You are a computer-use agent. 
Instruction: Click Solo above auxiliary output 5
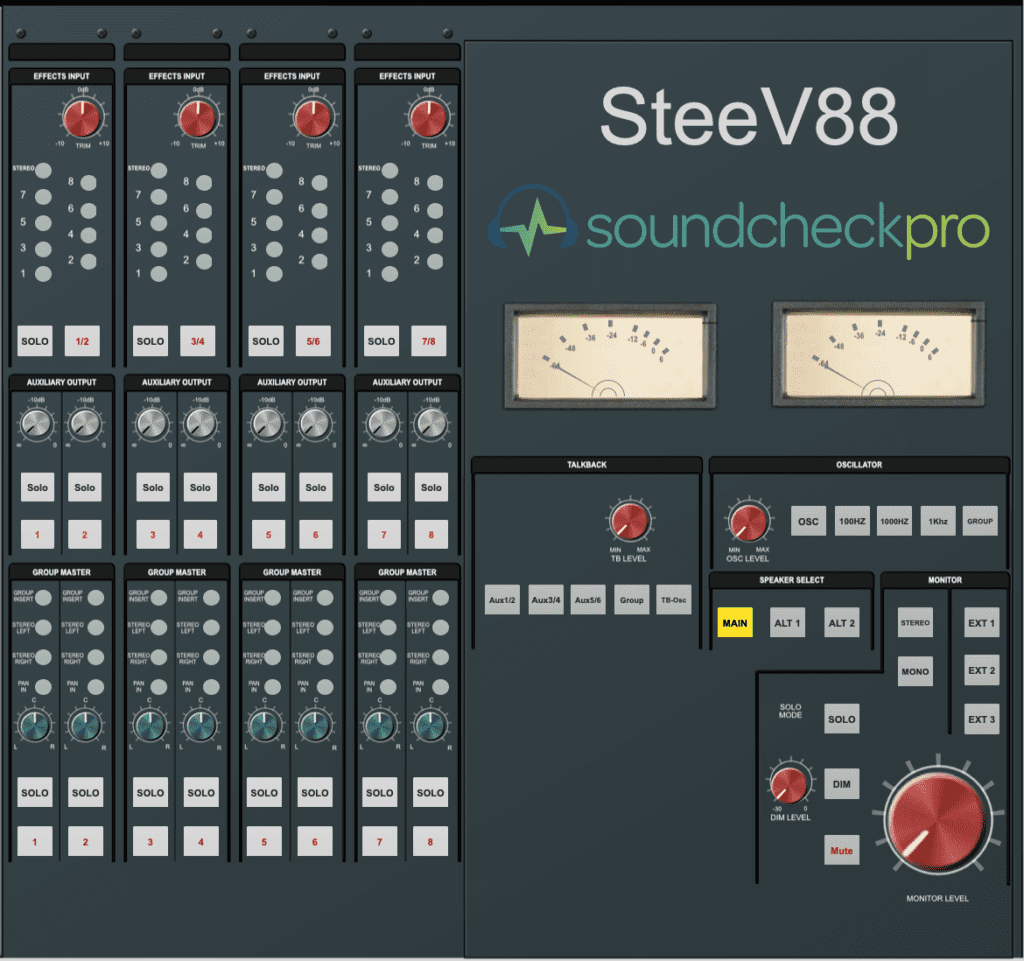[x=268, y=487]
